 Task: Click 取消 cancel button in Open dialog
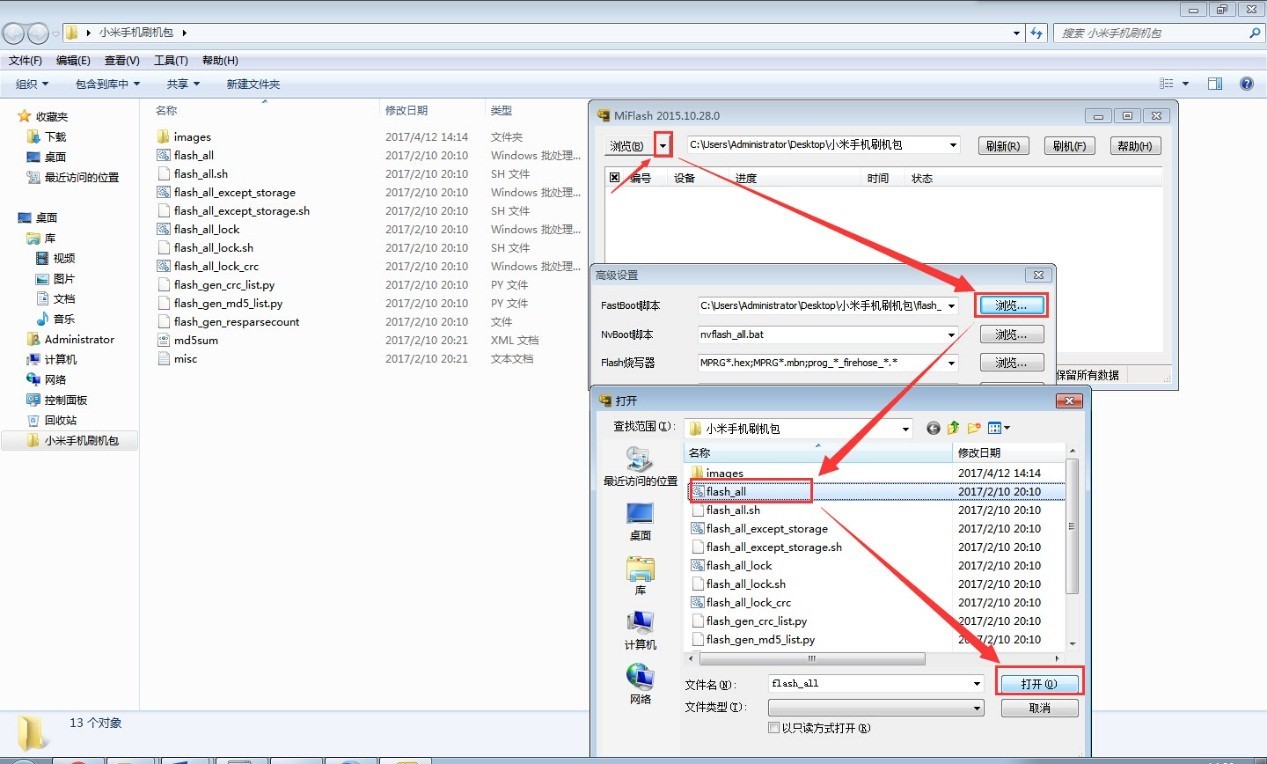coord(1039,707)
